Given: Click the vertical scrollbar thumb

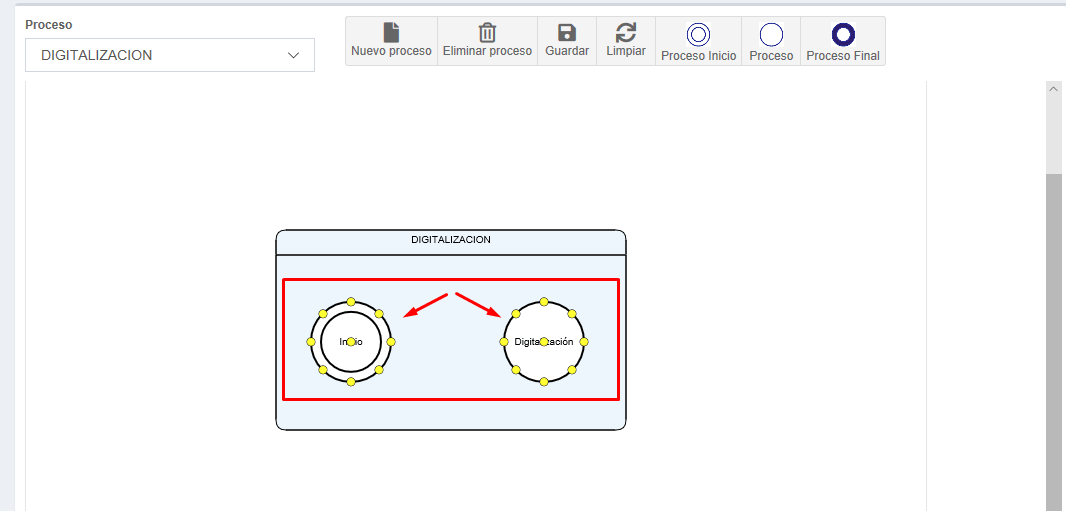Looking at the screenshot, I should (1053, 340).
